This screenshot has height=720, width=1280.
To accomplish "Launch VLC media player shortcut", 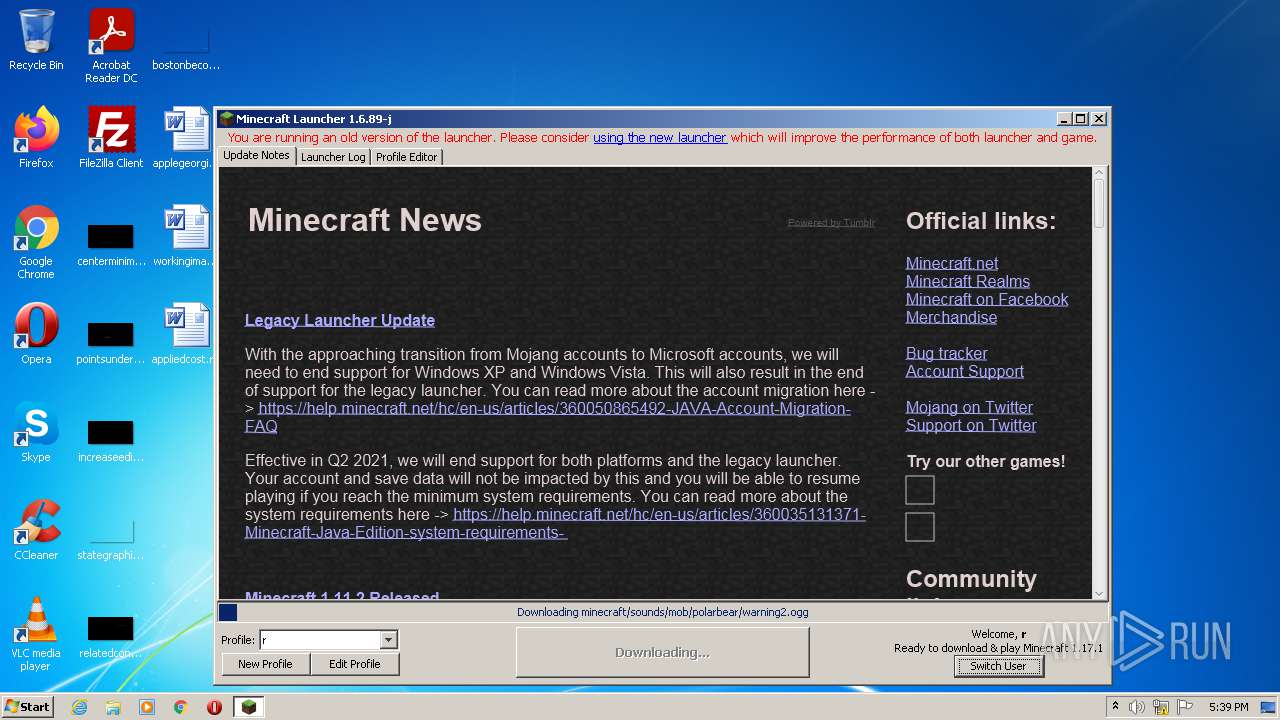I will pos(36,634).
